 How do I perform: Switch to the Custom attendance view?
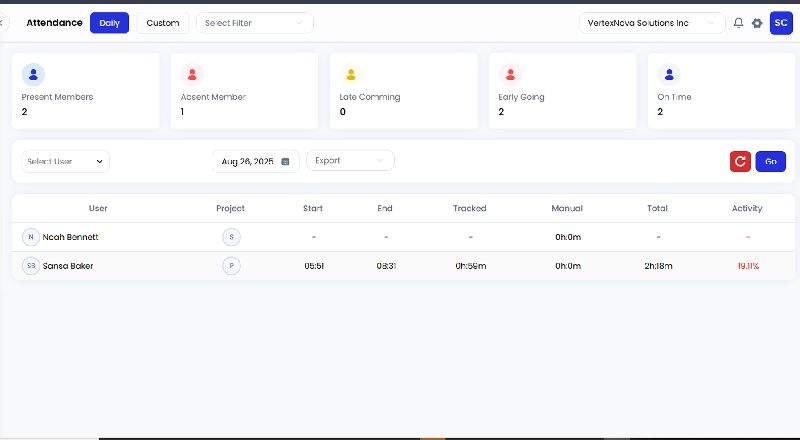163,23
